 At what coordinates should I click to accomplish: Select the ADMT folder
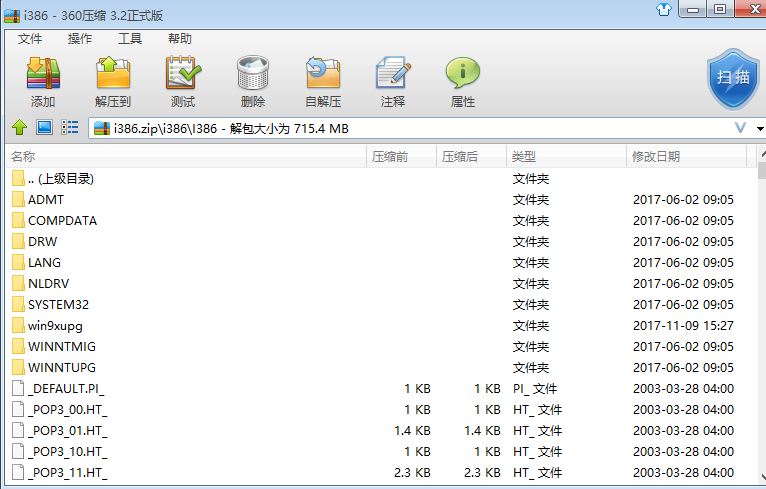[381, 199]
